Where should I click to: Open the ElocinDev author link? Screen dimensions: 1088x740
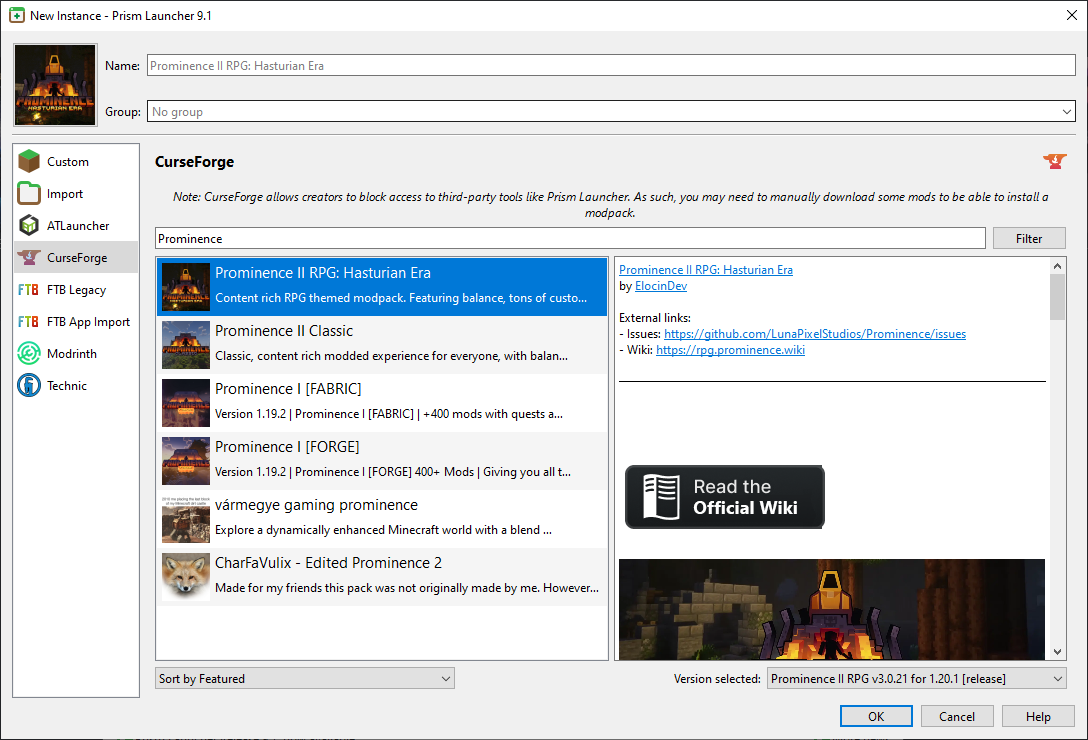660,286
